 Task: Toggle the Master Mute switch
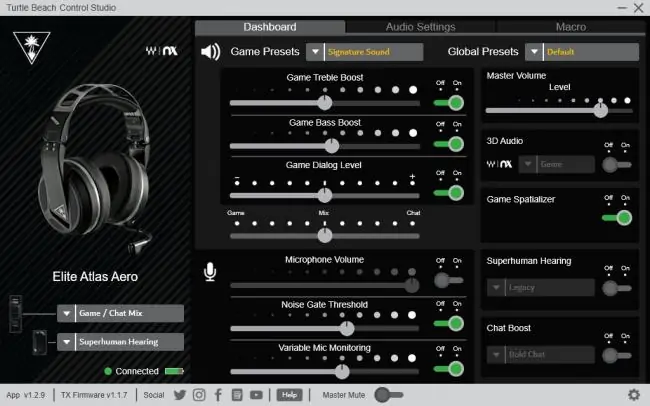(389, 395)
